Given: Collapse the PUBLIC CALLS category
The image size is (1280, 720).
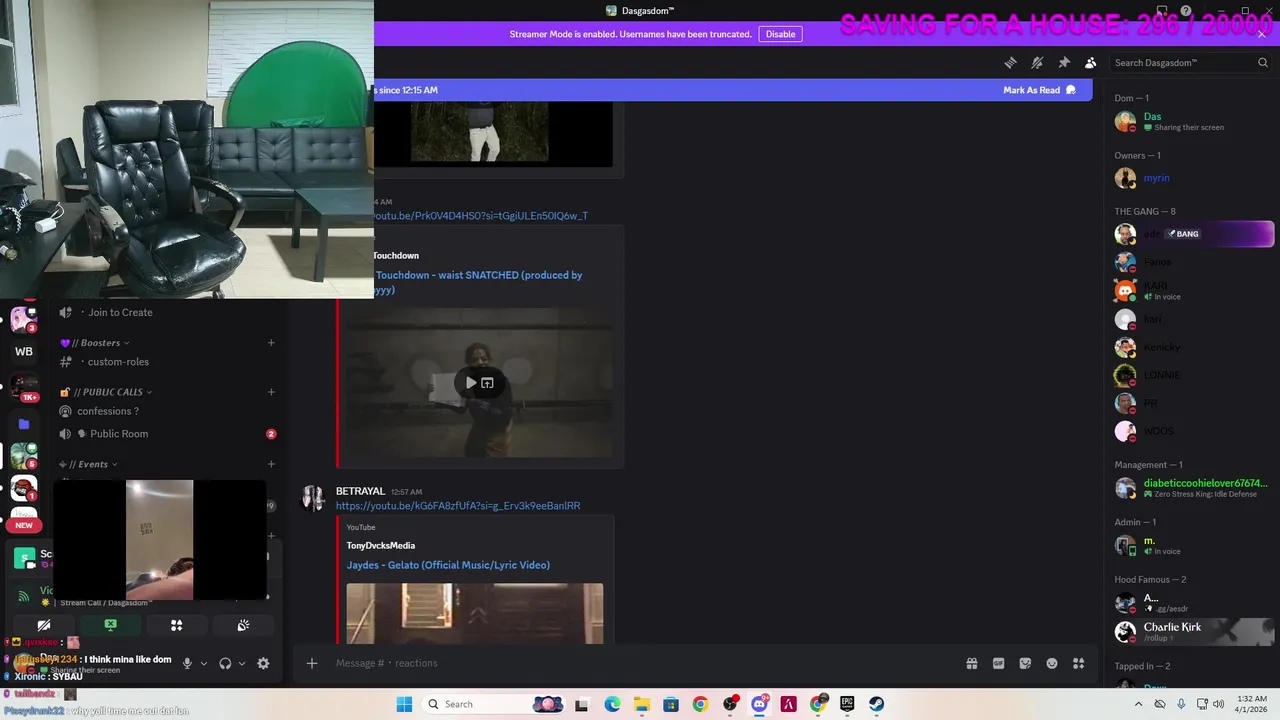Looking at the screenshot, I should pos(107,392).
